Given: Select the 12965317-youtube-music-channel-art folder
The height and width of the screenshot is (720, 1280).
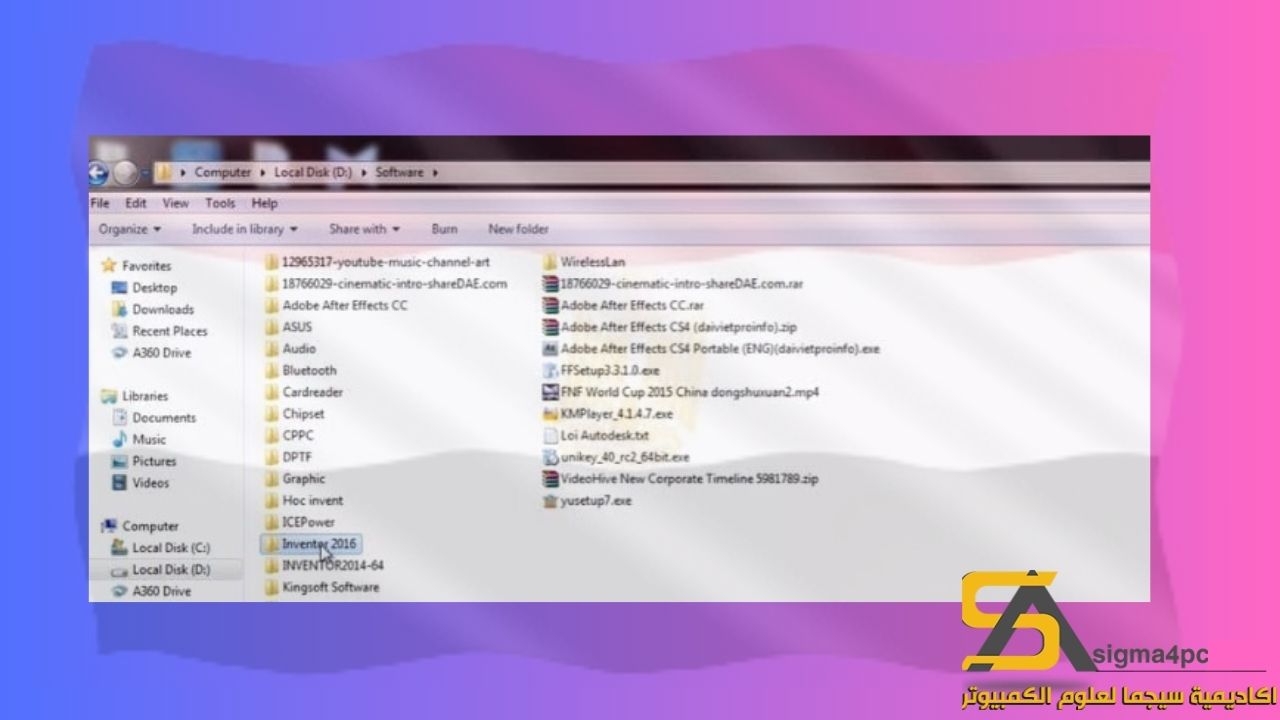Looking at the screenshot, I should coord(378,262).
